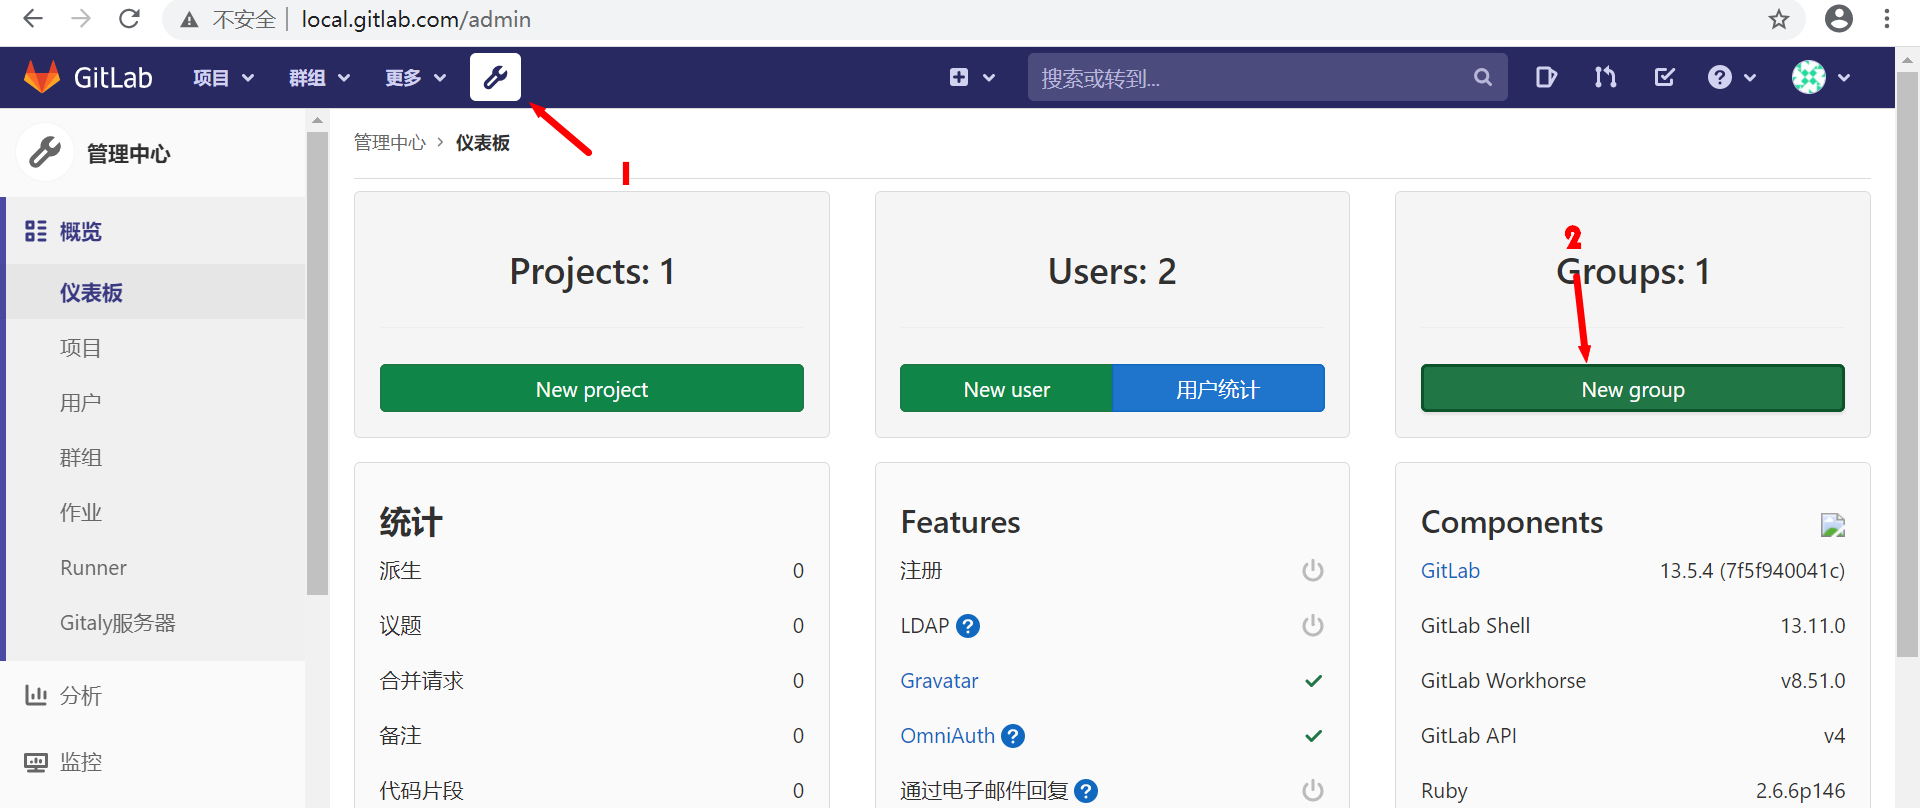The width and height of the screenshot is (1920, 808).
Task: Click the browser forward arrow
Action: [x=81, y=19]
